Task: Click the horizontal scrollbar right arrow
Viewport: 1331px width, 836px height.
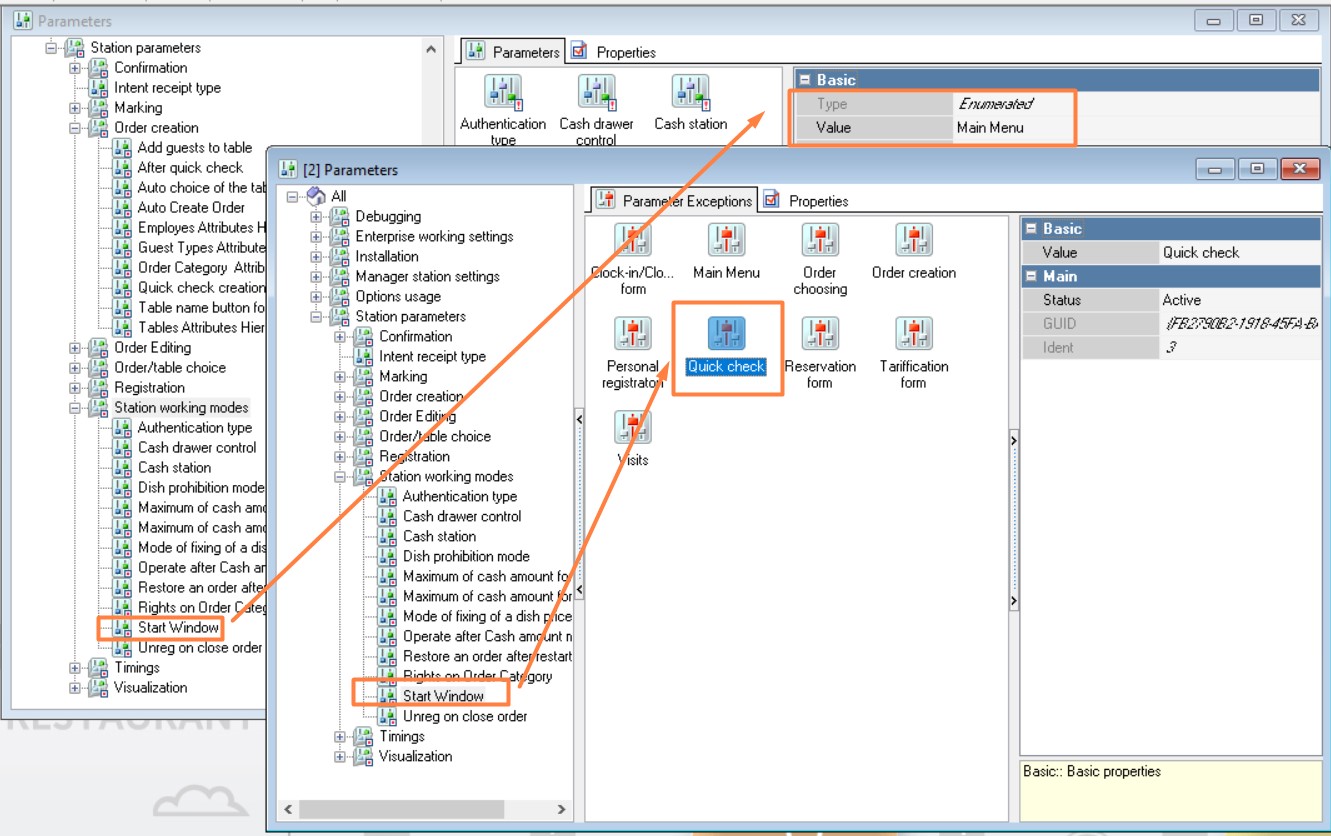Action: click(562, 809)
